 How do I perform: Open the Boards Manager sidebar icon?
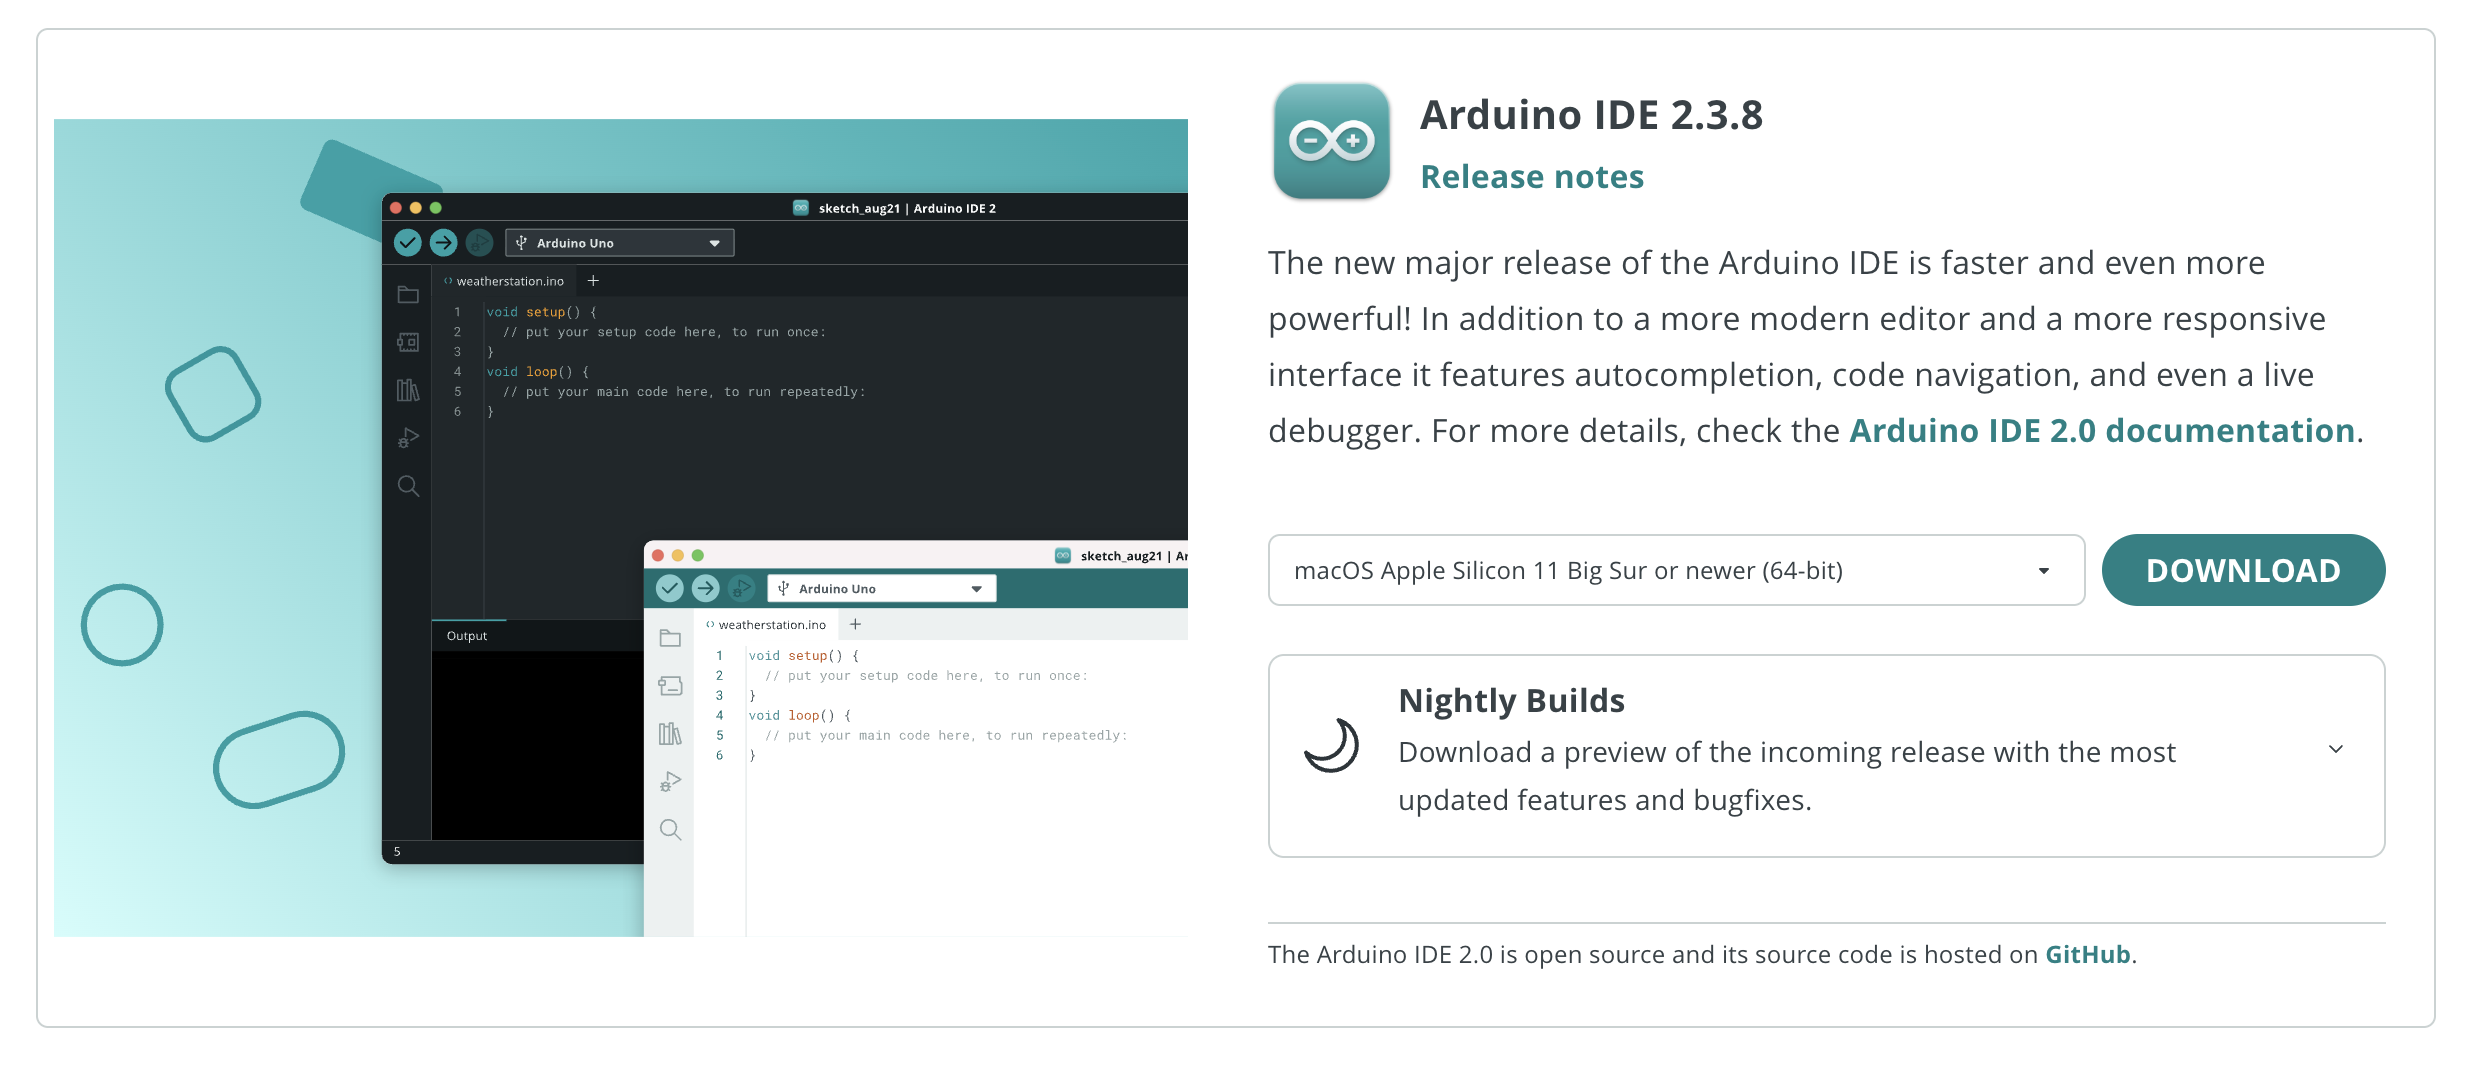(x=408, y=341)
